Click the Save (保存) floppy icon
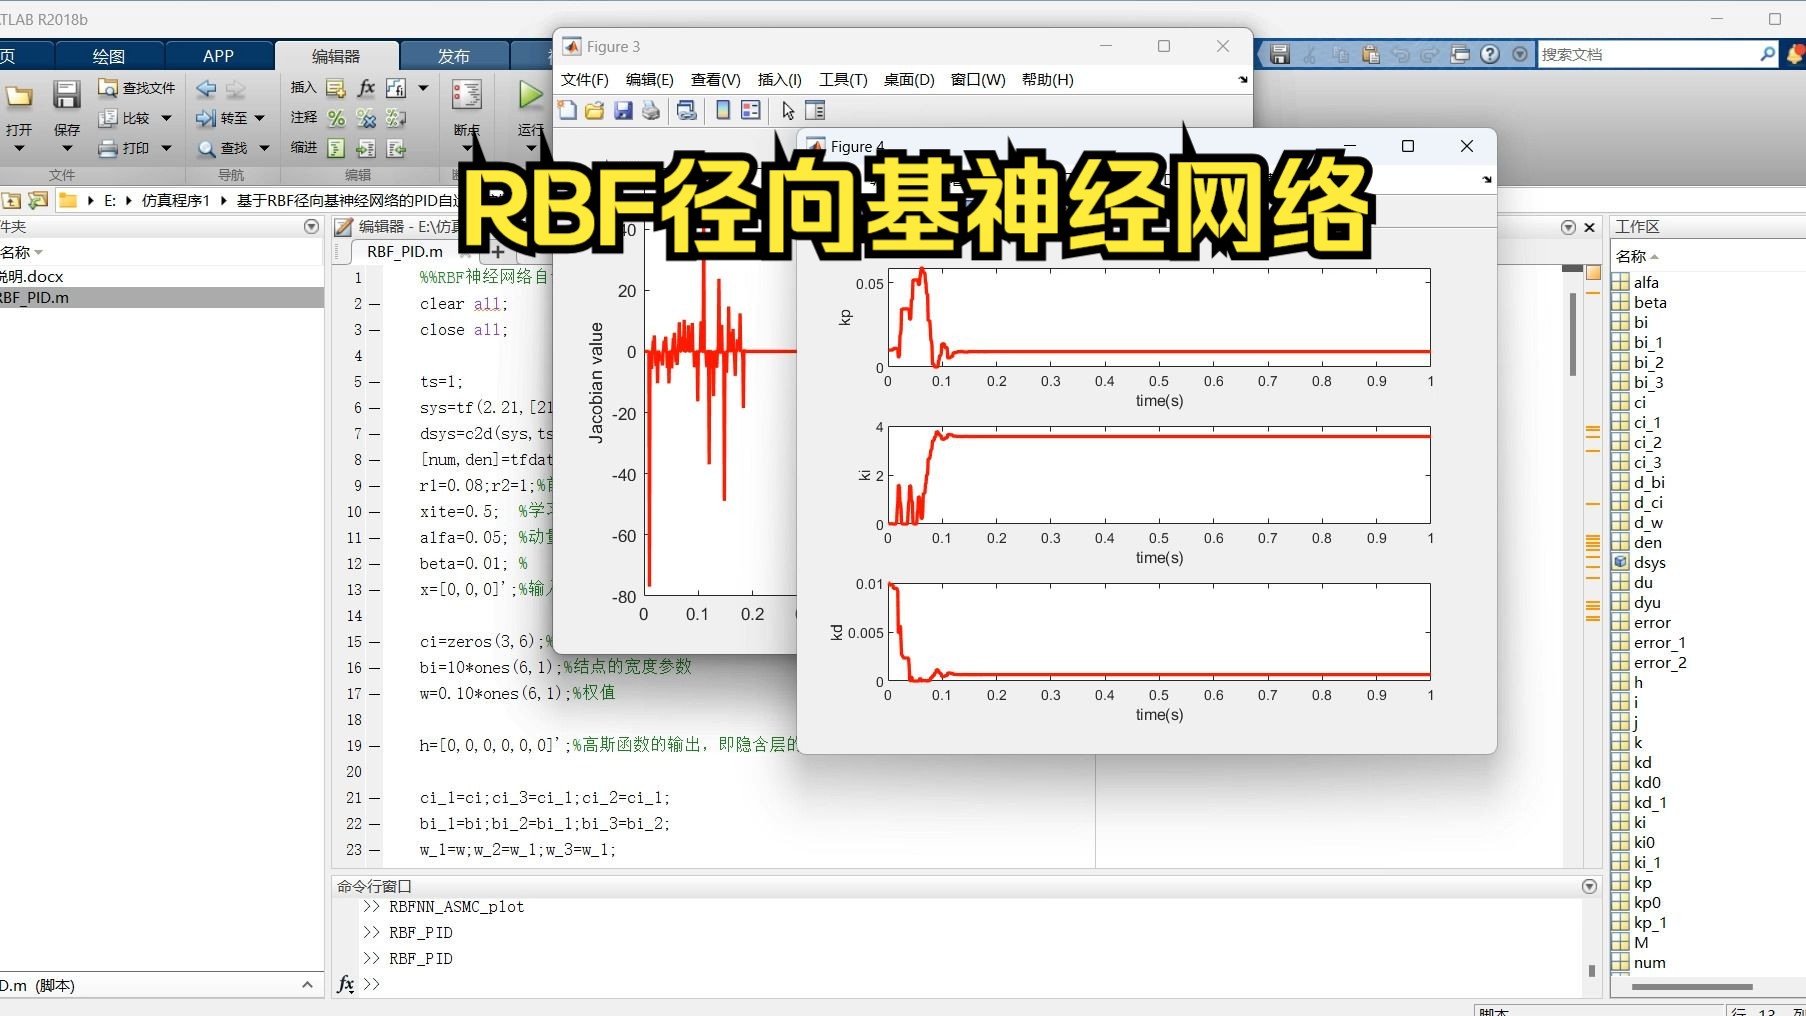The height and width of the screenshot is (1016, 1806). pos(66,95)
